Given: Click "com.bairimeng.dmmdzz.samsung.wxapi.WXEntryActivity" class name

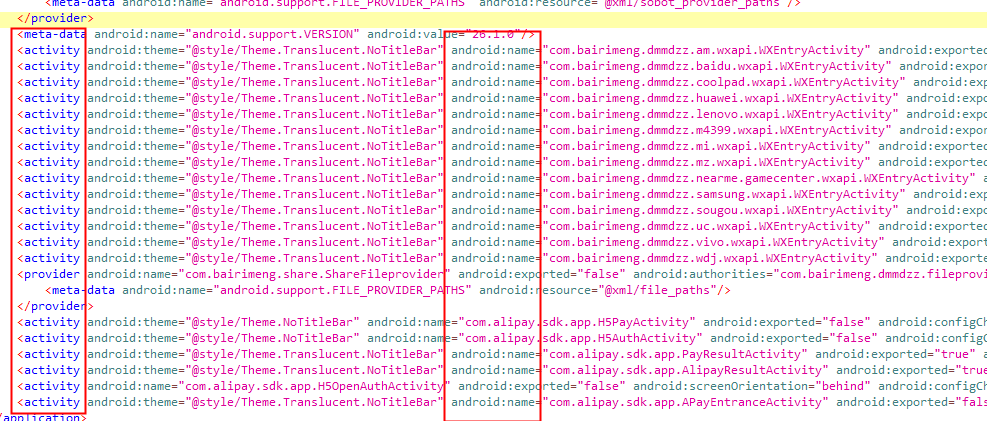Looking at the screenshot, I should click(725, 194).
